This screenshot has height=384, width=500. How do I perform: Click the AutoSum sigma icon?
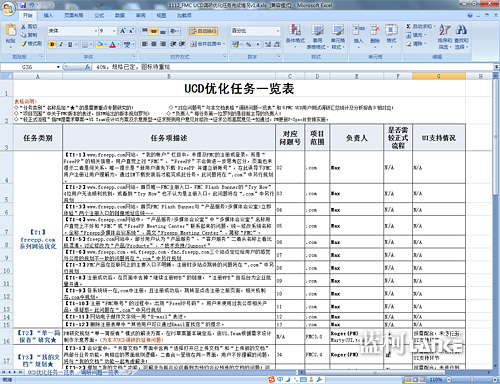(x=408, y=26)
